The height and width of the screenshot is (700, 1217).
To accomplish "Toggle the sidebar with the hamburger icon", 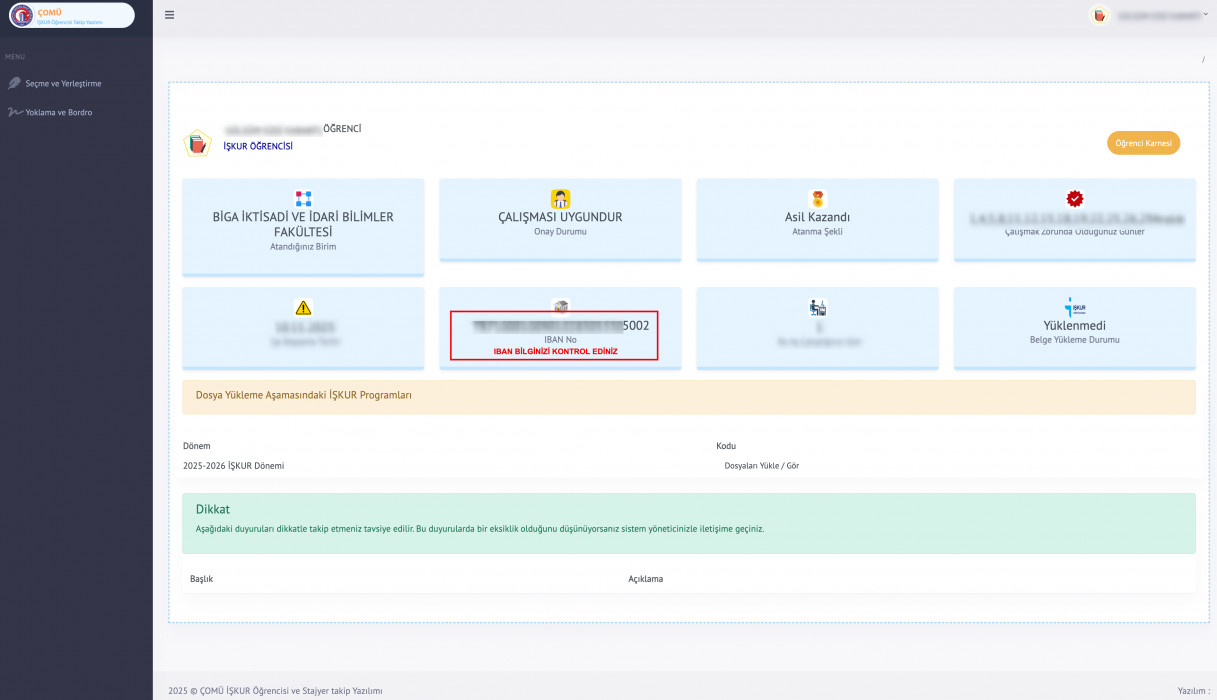I will [169, 15].
